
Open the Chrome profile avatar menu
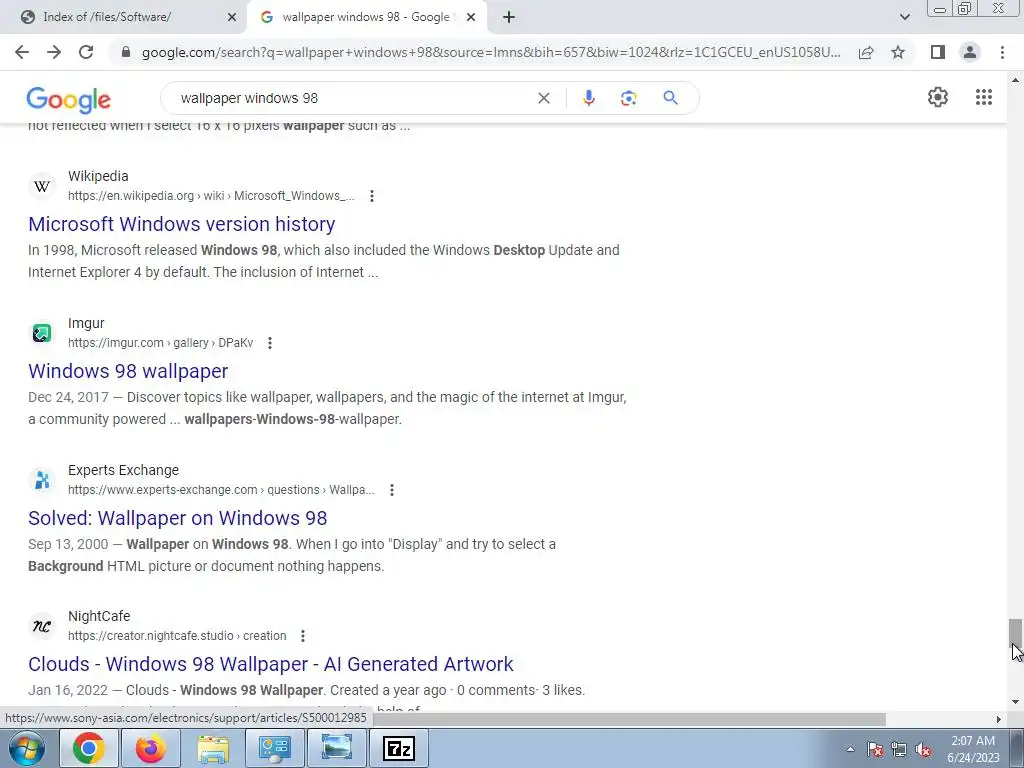(970, 52)
